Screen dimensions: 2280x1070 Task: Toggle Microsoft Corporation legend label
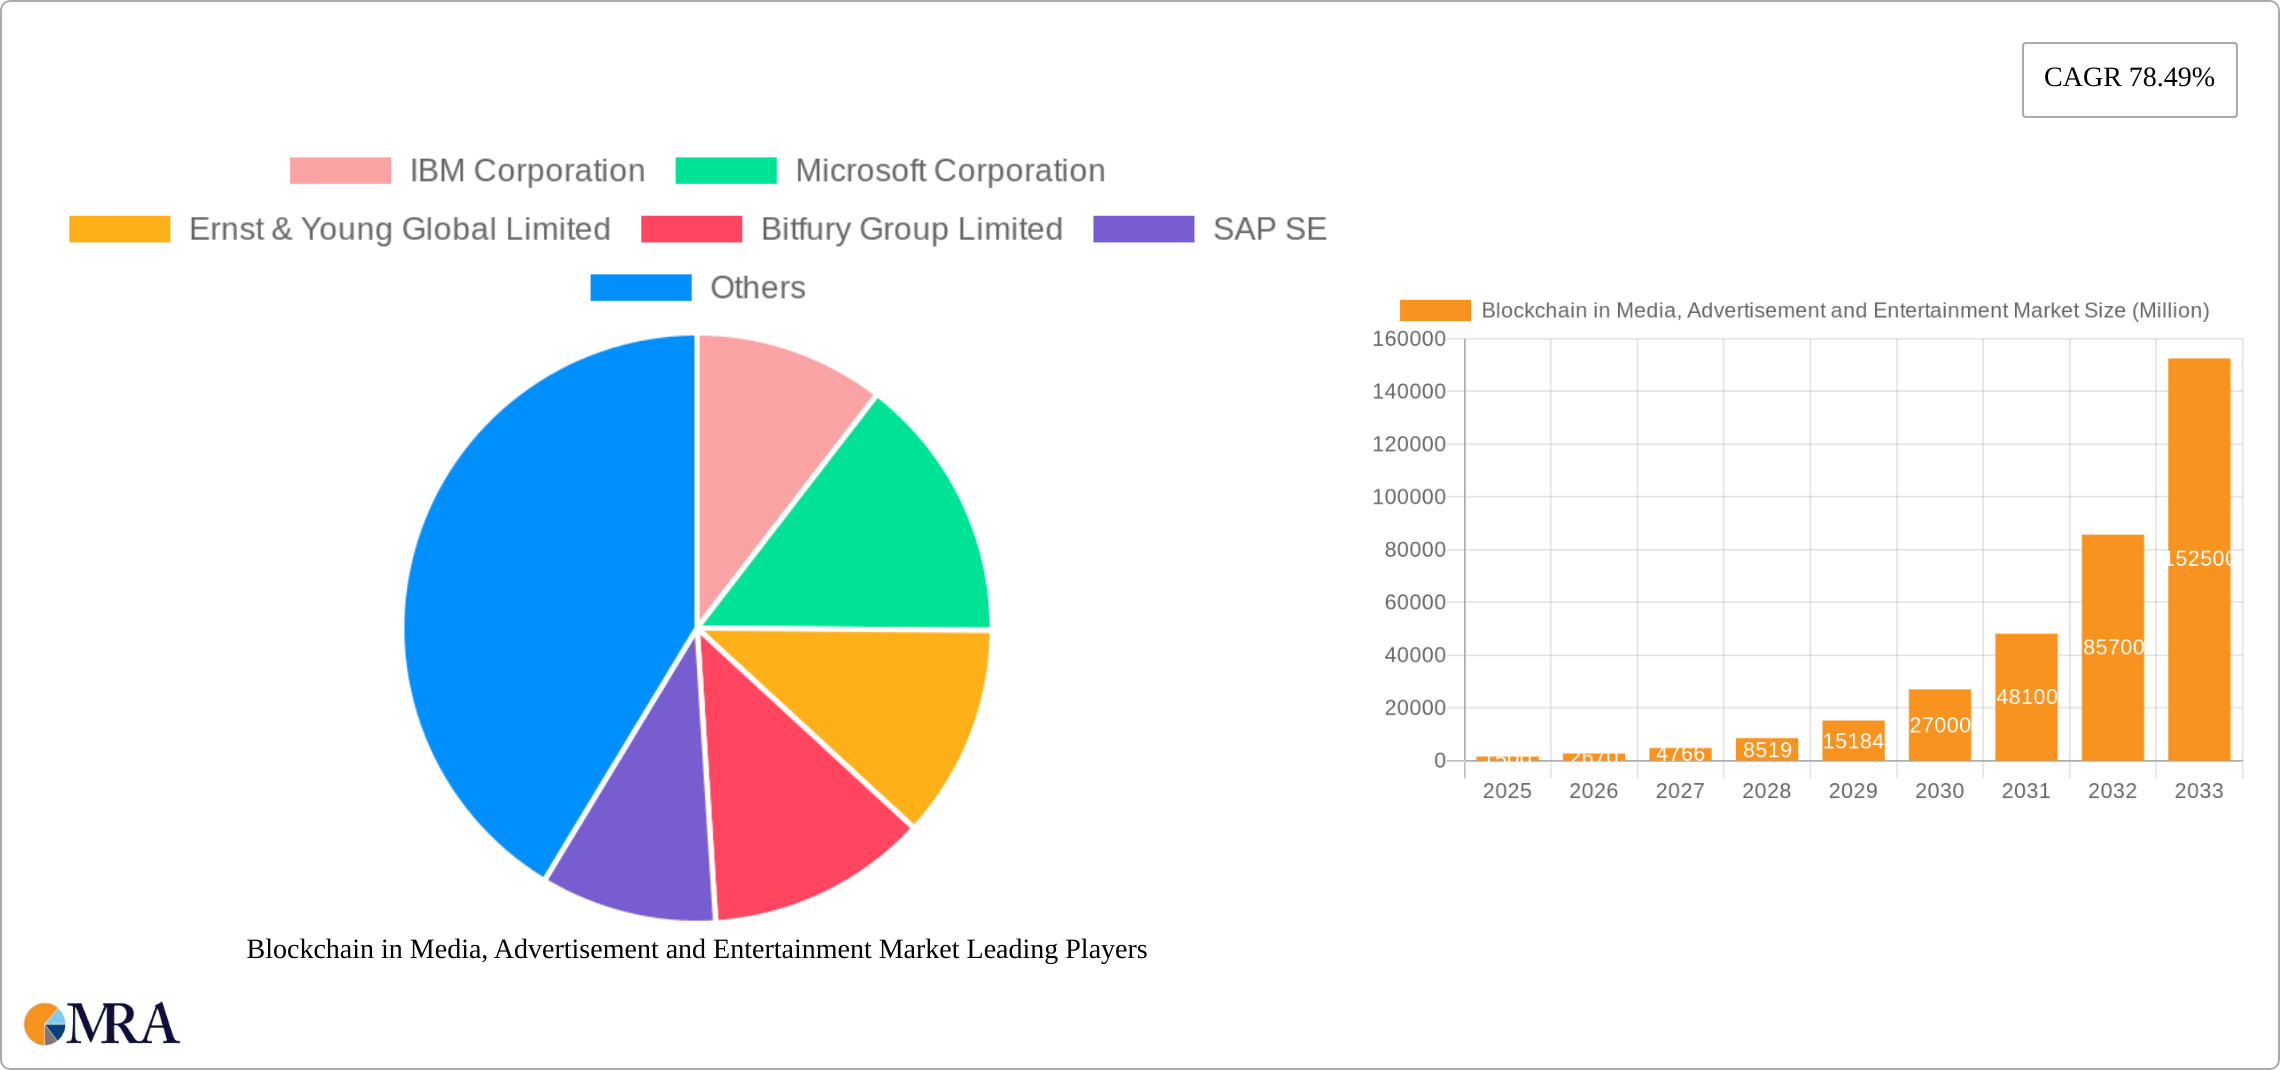pyautogui.click(x=950, y=171)
